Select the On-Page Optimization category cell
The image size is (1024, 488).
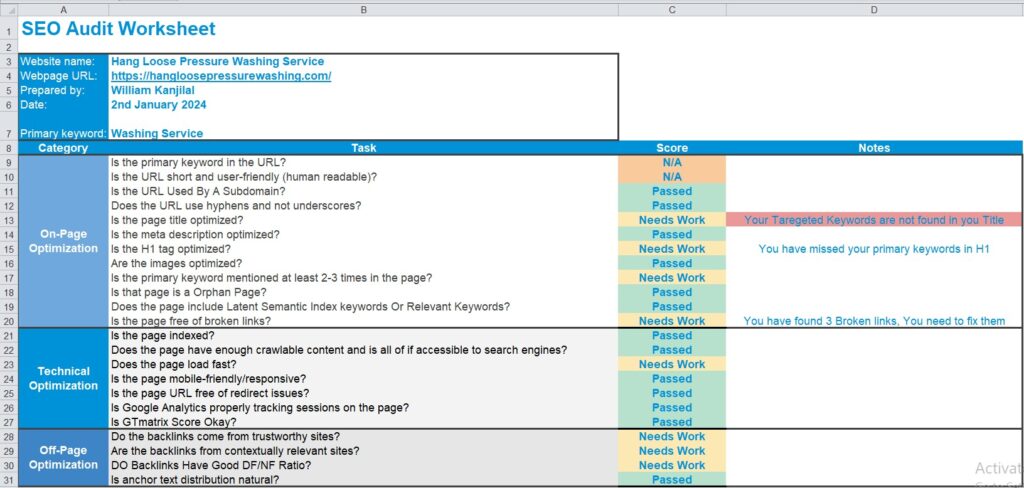pyautogui.click(x=63, y=241)
